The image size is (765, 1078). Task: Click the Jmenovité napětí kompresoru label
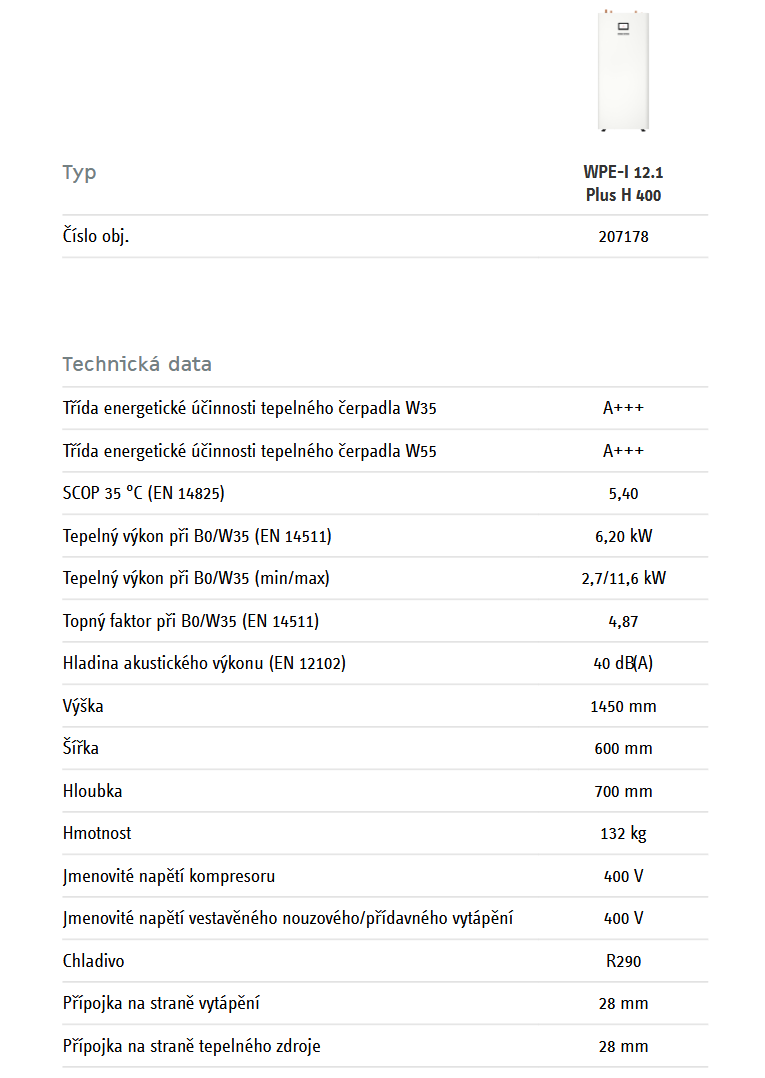pos(168,876)
